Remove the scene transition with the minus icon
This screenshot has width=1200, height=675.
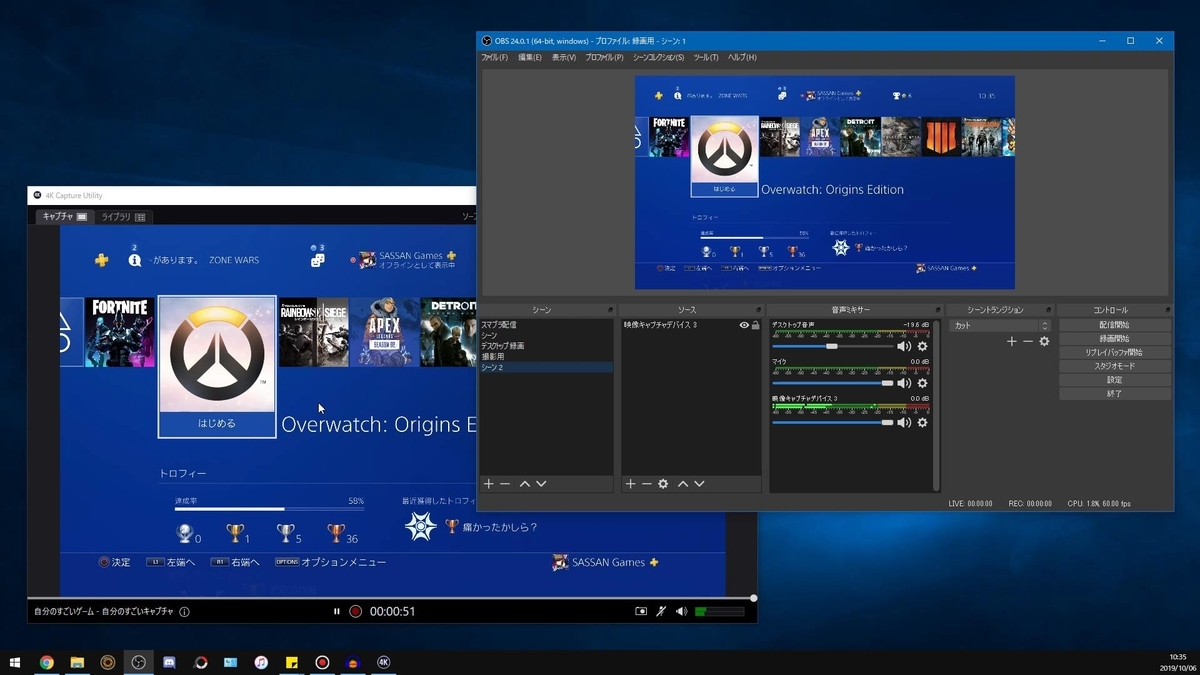[x=1028, y=342]
